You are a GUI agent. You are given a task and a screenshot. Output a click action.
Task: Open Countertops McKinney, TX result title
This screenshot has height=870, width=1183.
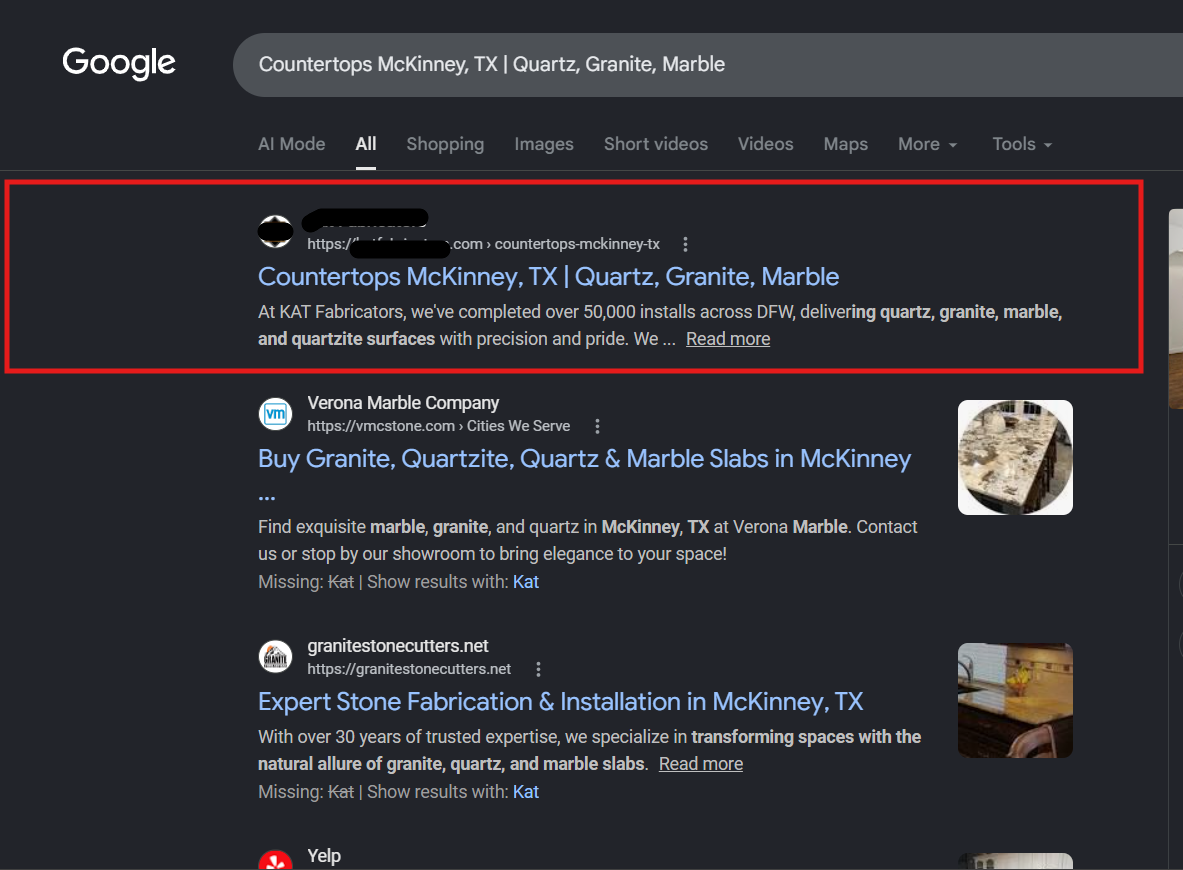pos(548,277)
